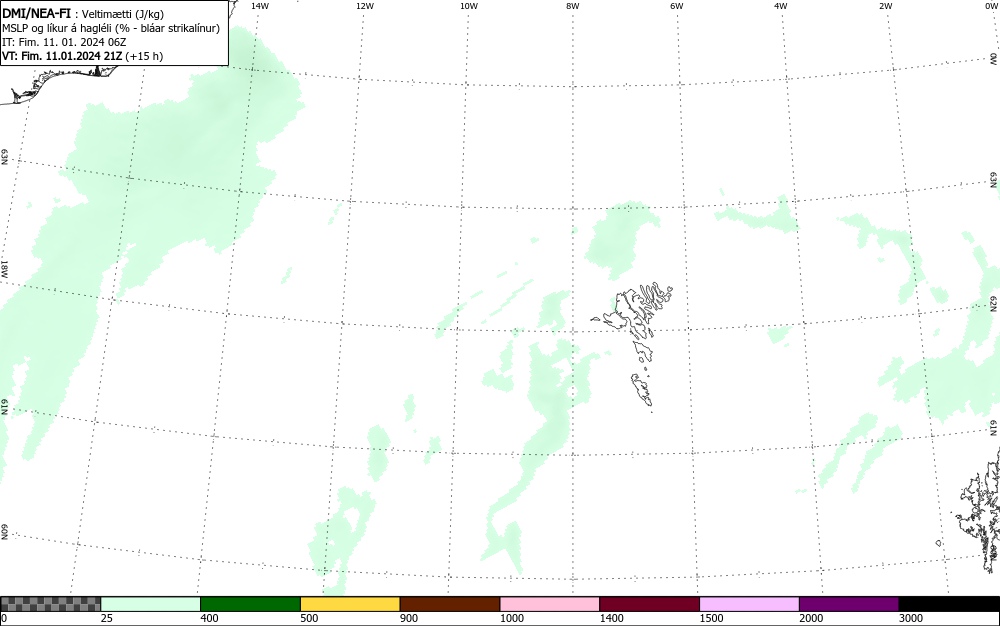Viewport: 1000px width, 626px height.
Task: Click the legend value 2000
Action: click(x=811, y=618)
